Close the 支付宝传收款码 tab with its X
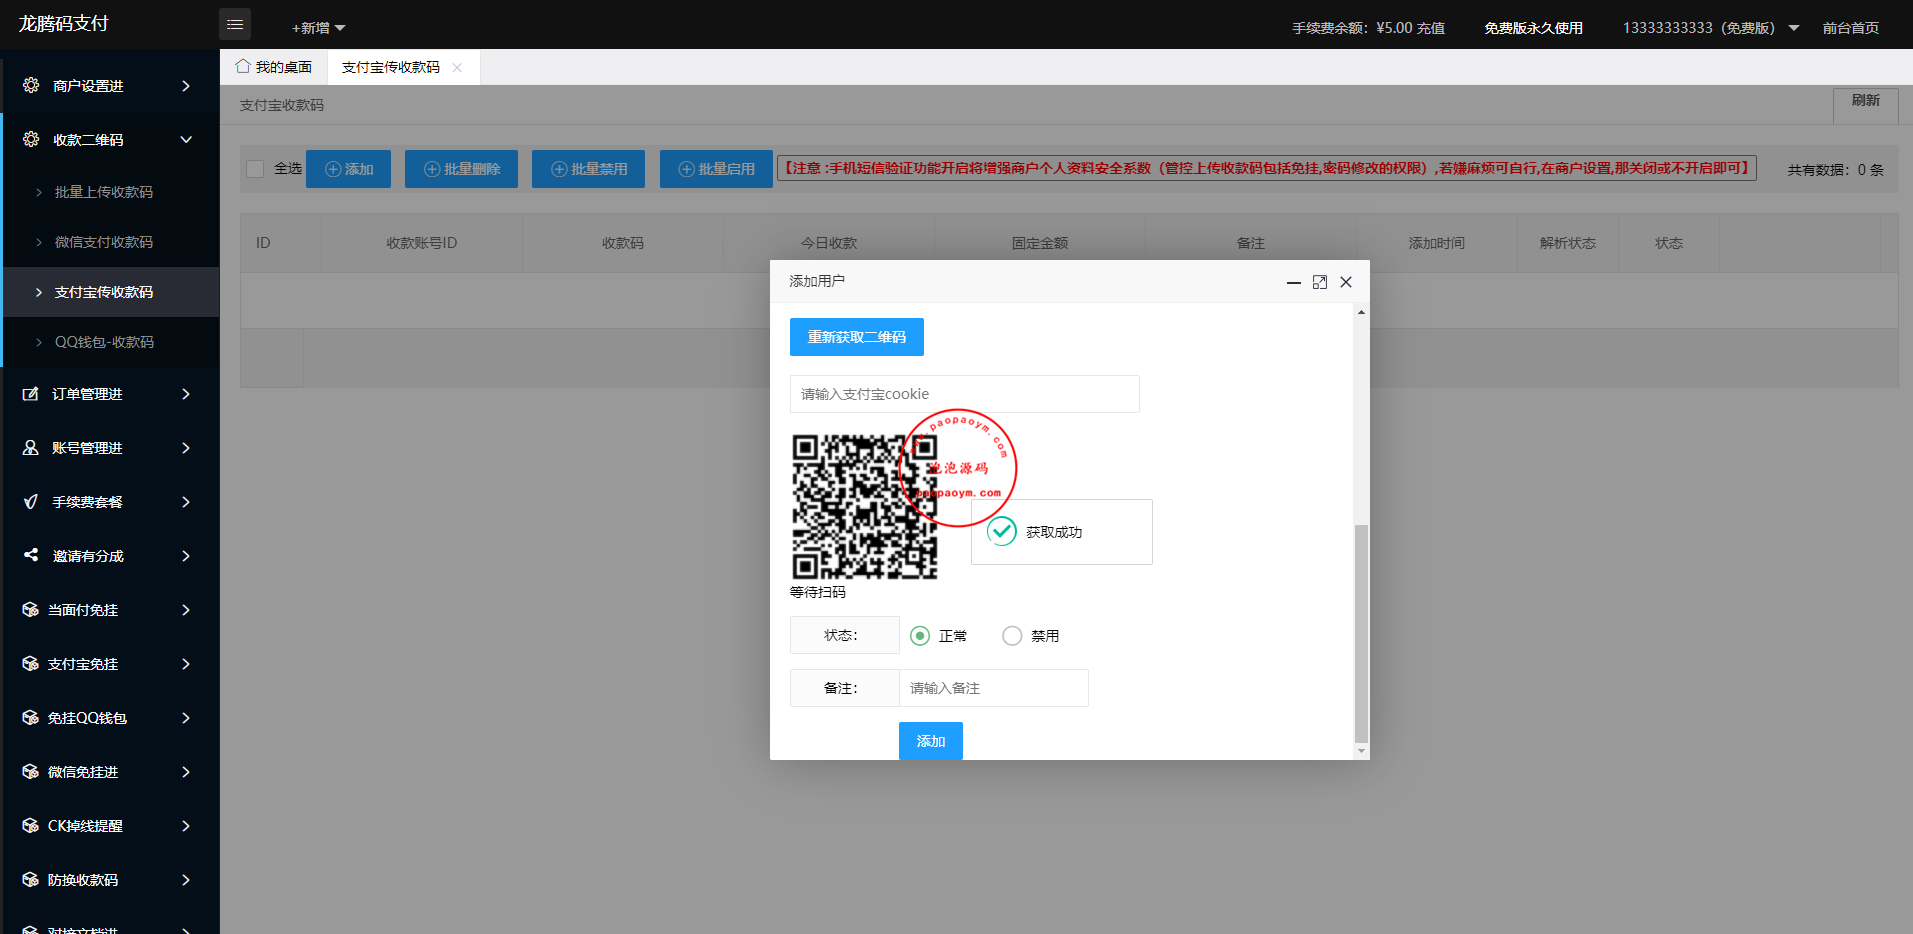 (x=457, y=68)
